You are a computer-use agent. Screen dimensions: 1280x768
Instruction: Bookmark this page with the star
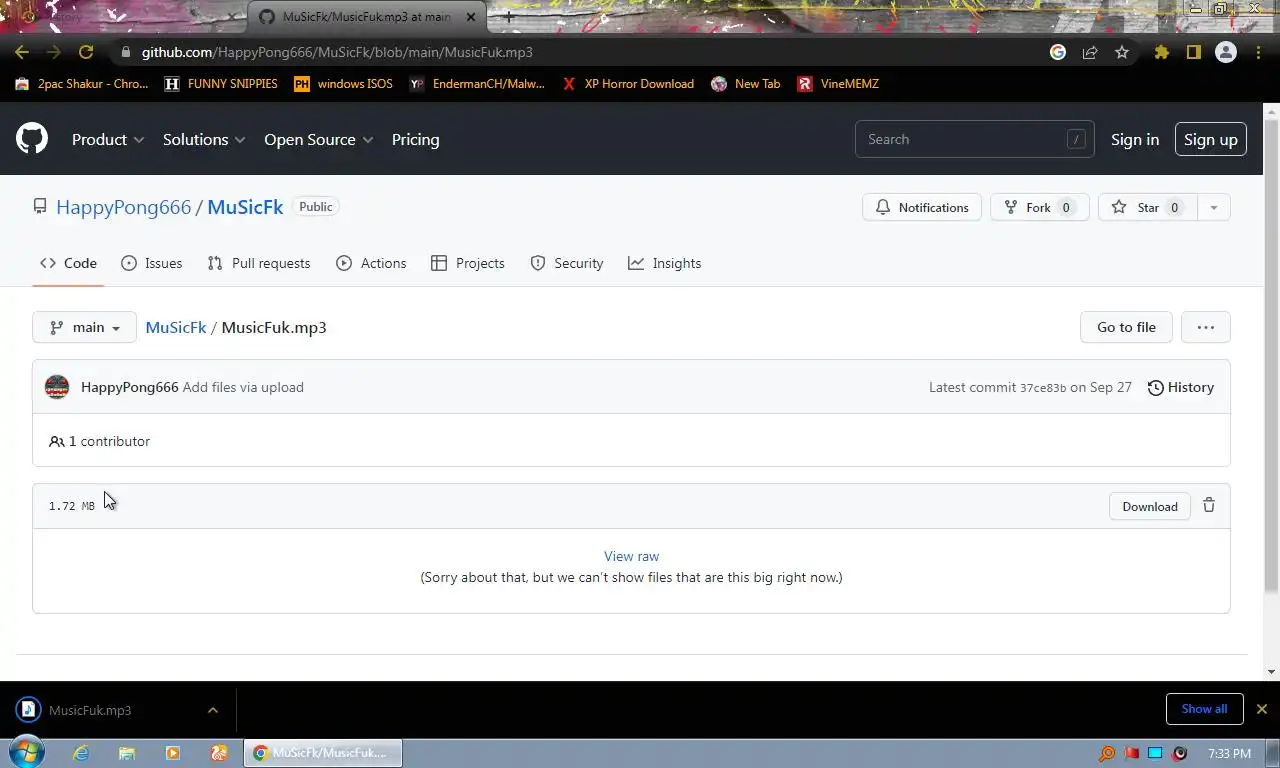pos(1122,52)
